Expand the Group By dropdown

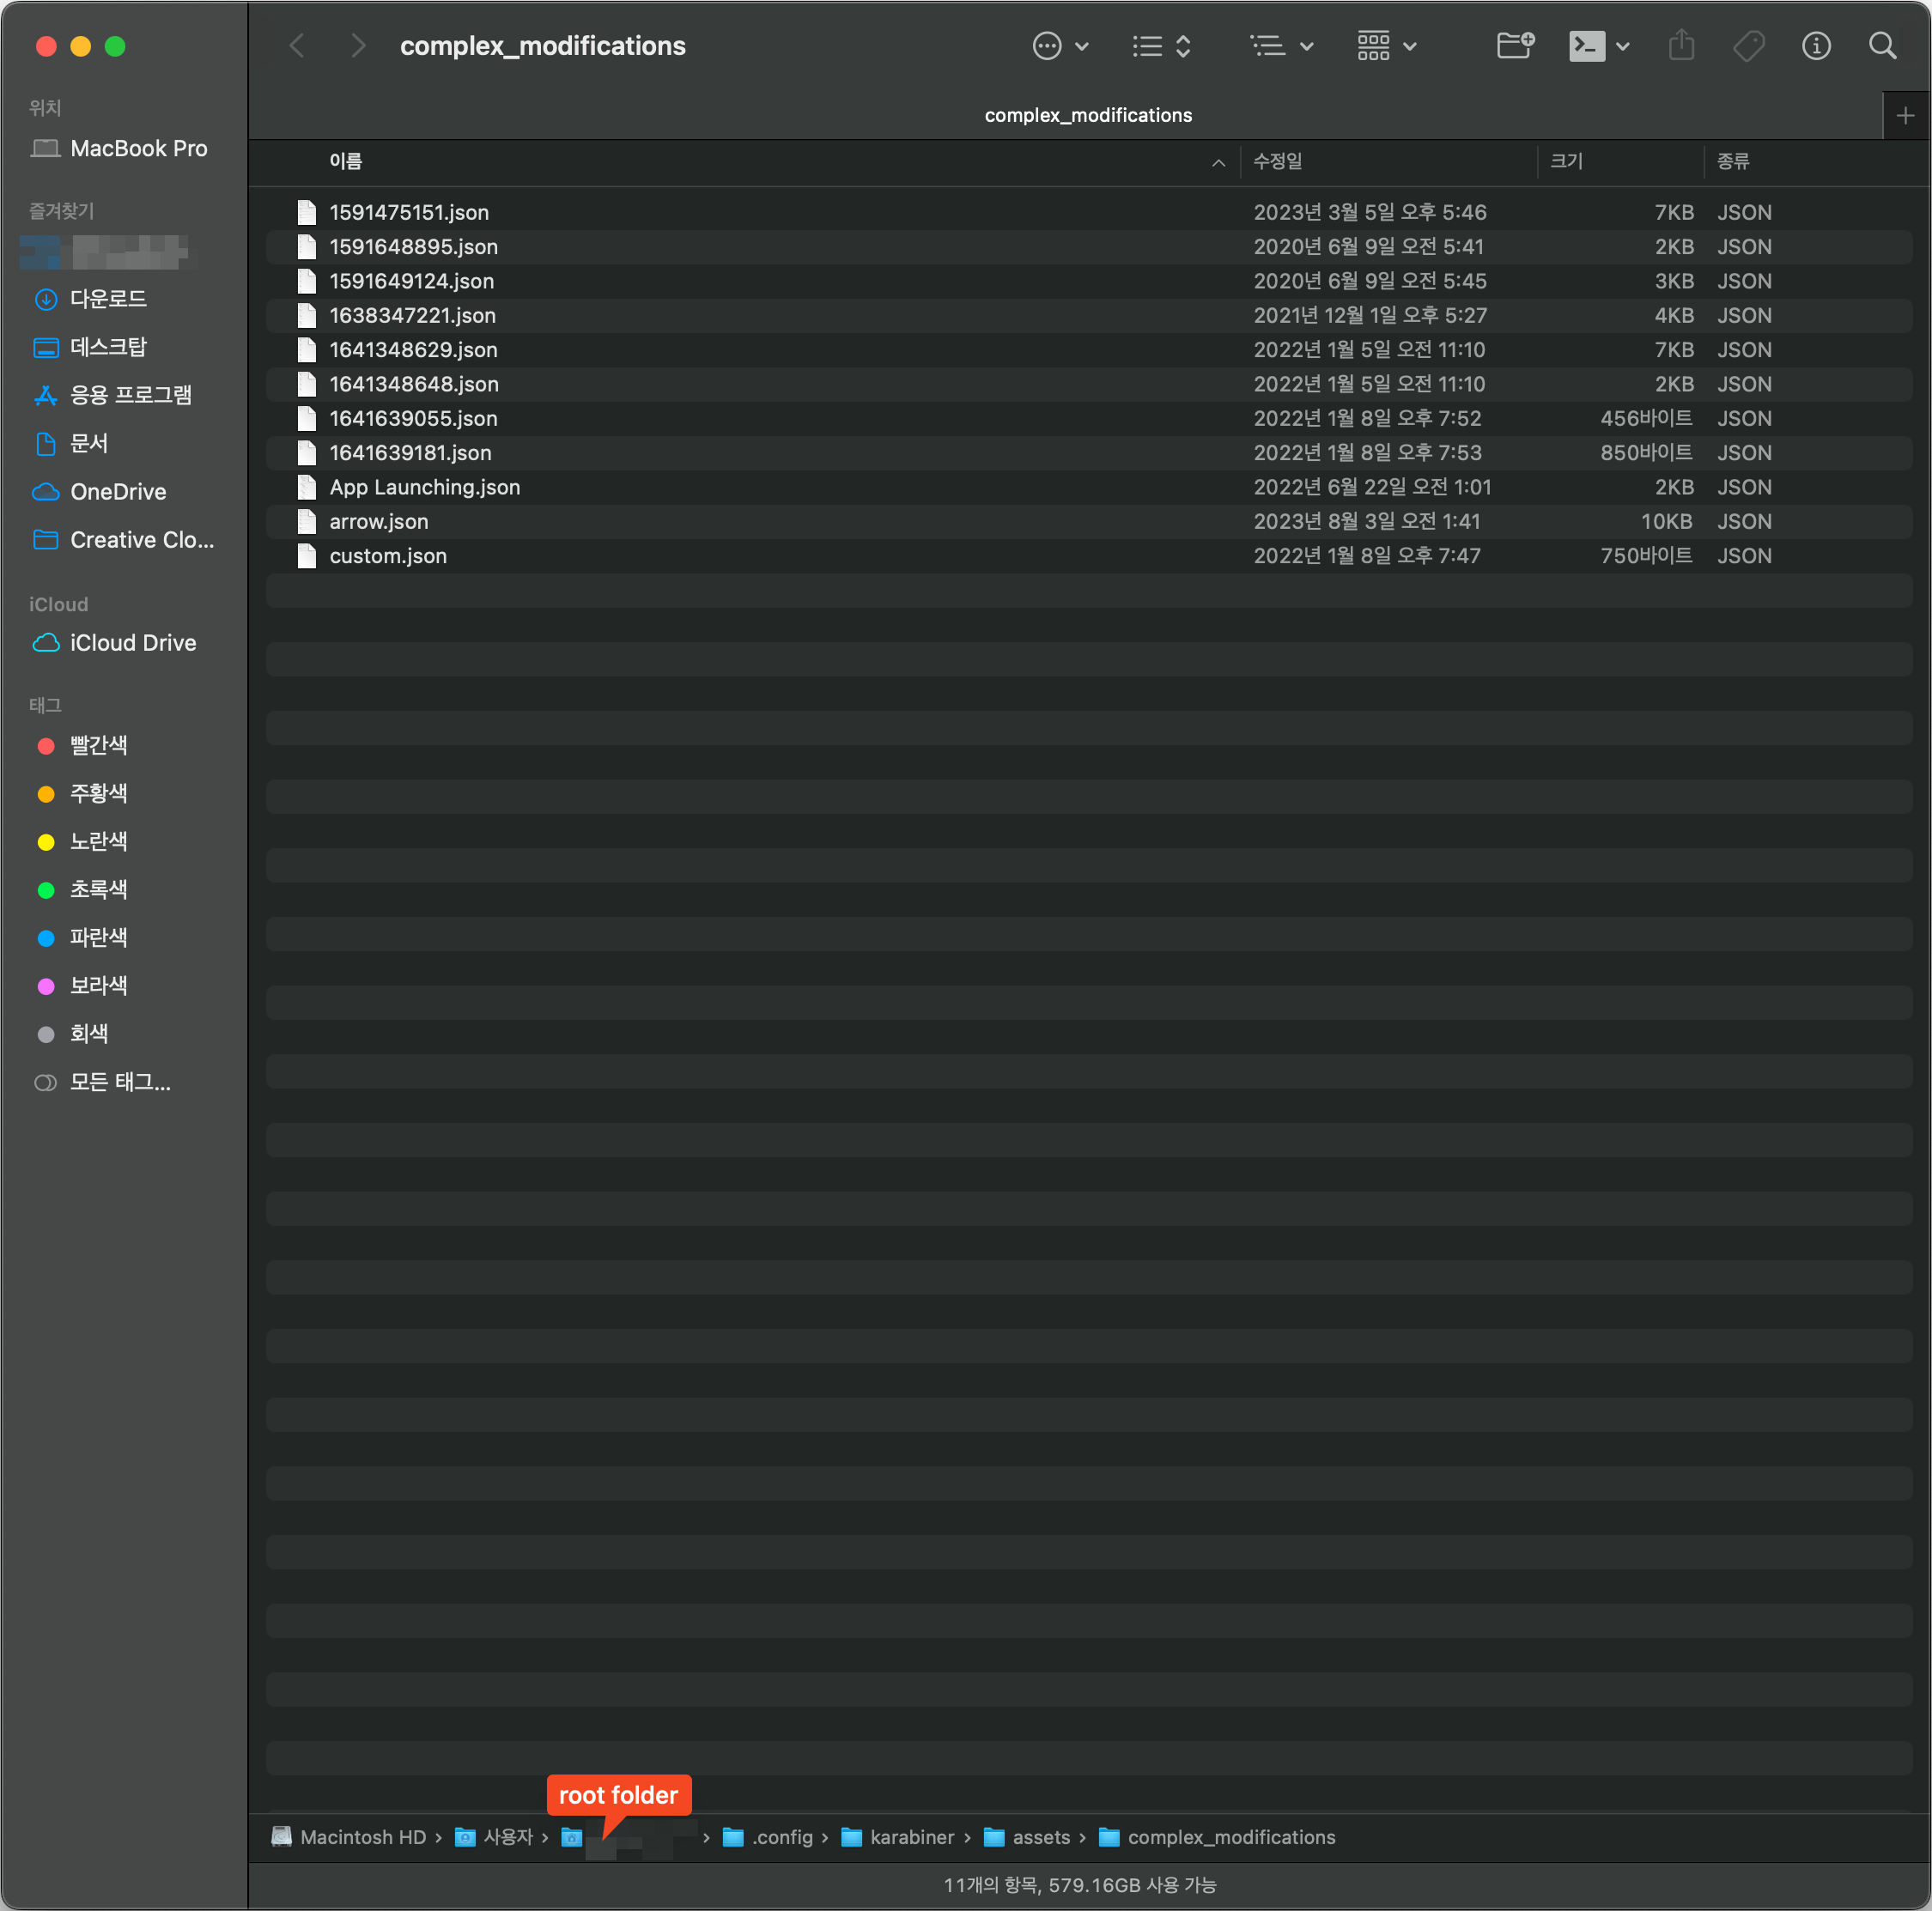point(1281,46)
